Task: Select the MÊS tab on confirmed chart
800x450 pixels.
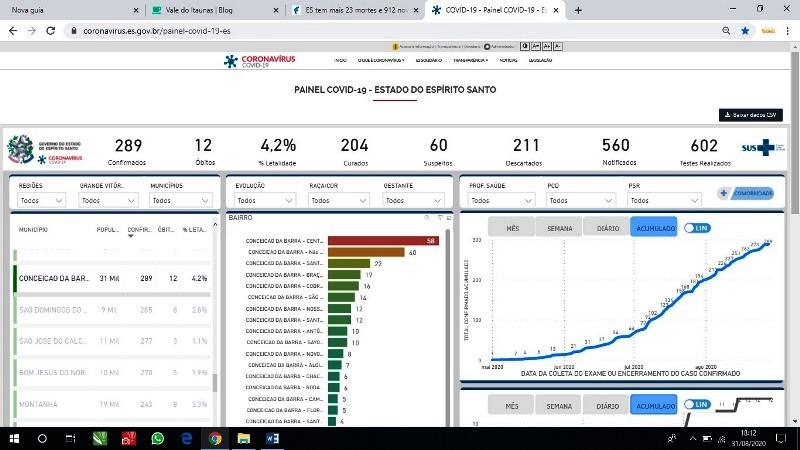Action: pos(512,228)
